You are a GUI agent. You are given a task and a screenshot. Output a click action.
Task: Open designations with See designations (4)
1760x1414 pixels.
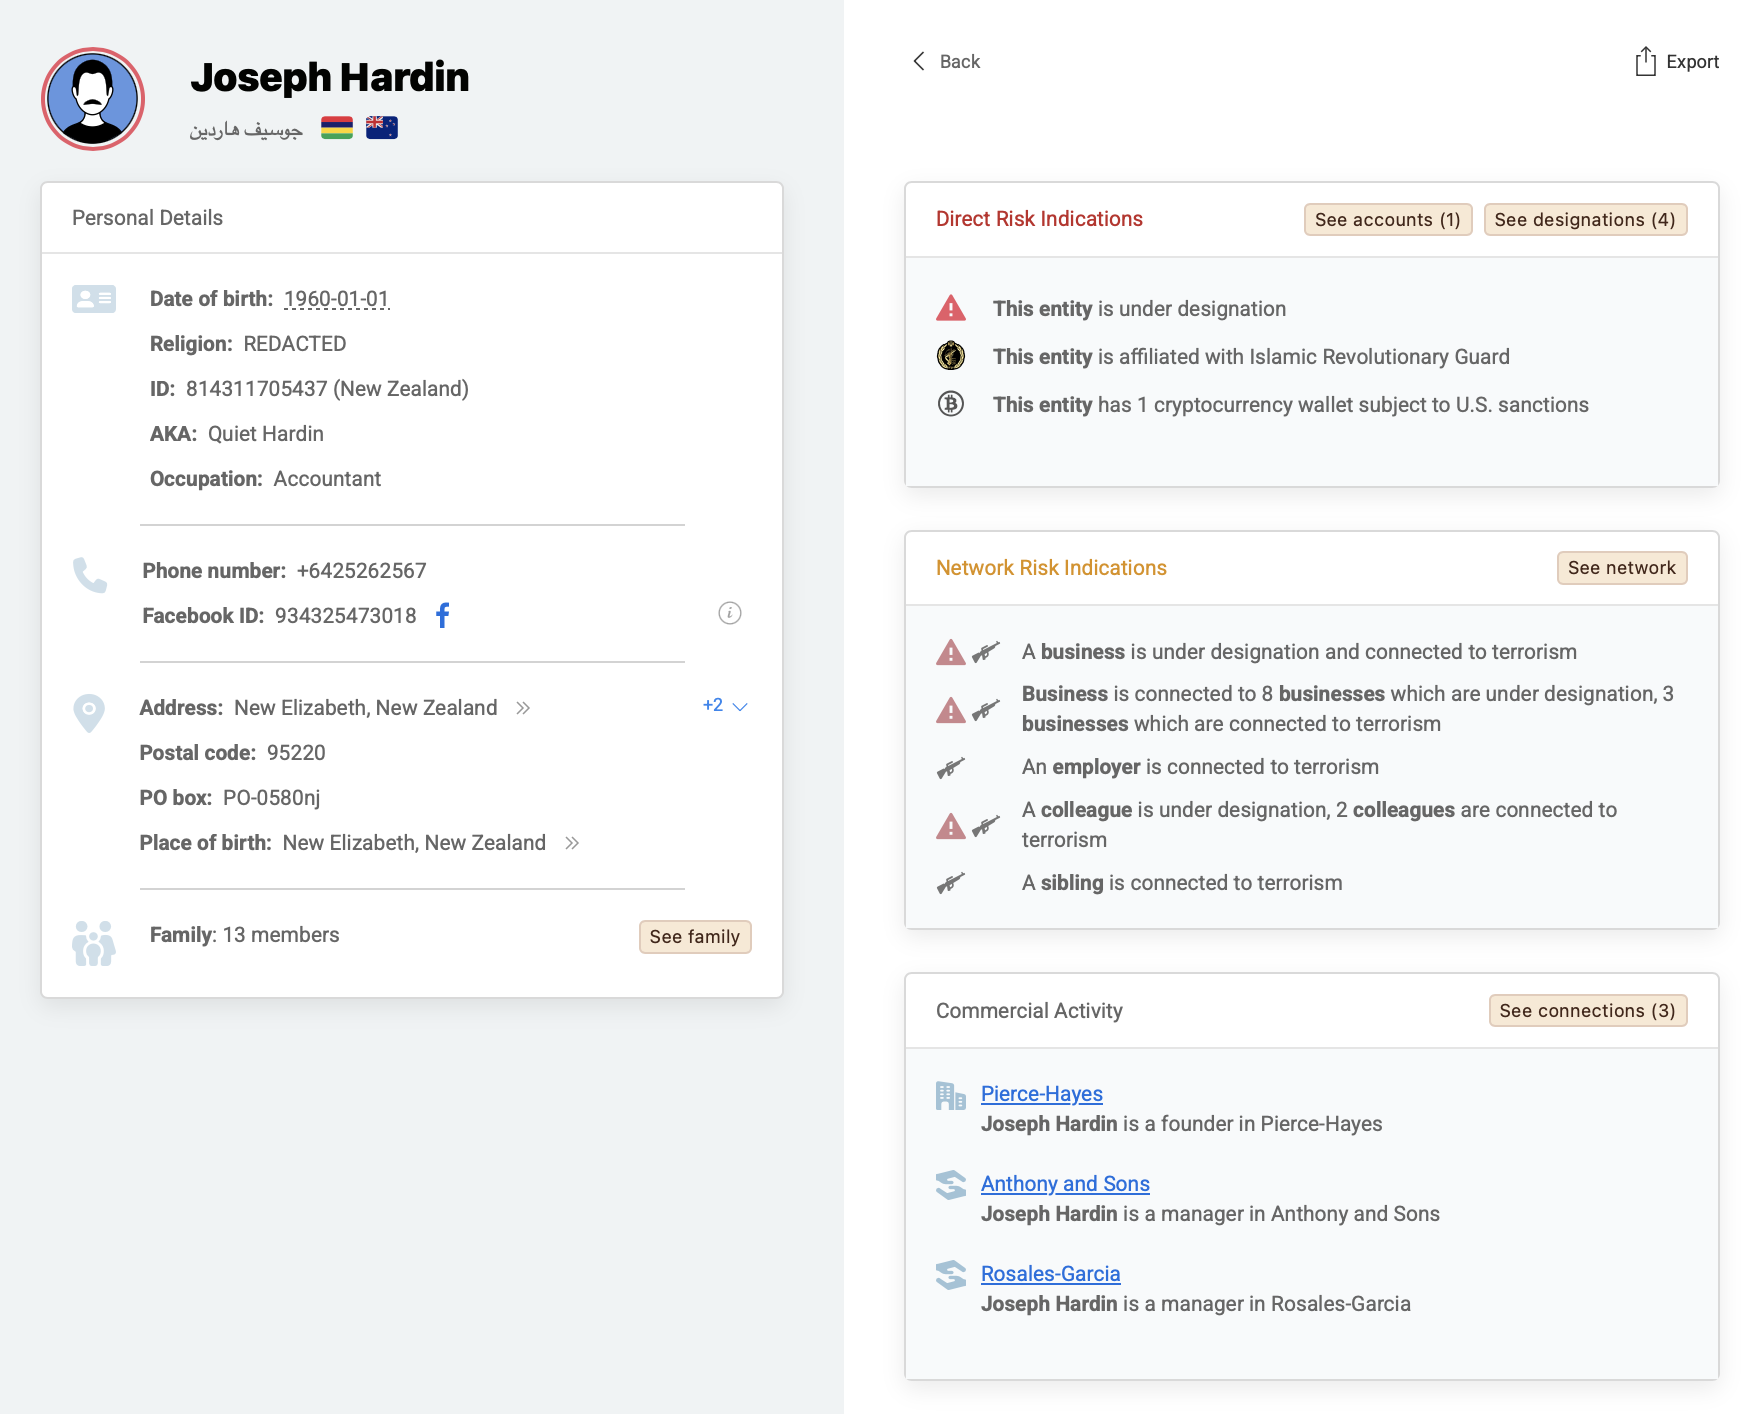click(x=1584, y=219)
